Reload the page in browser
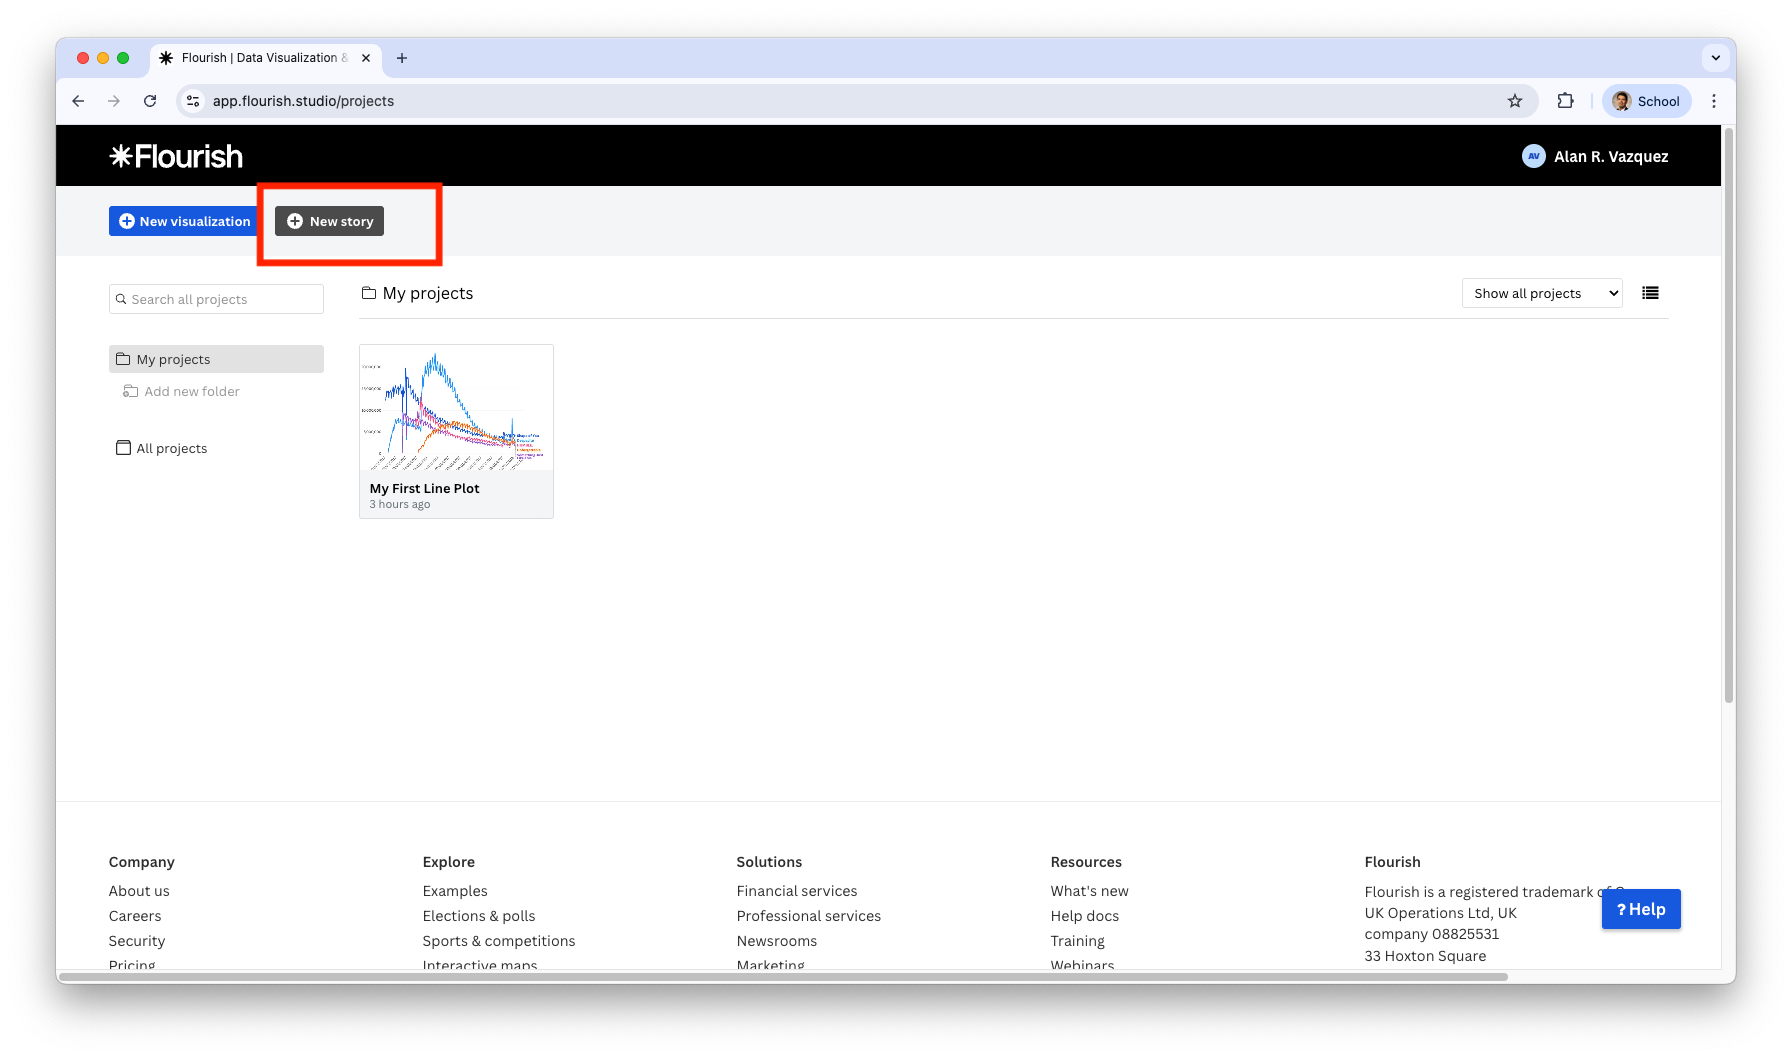 pos(150,101)
